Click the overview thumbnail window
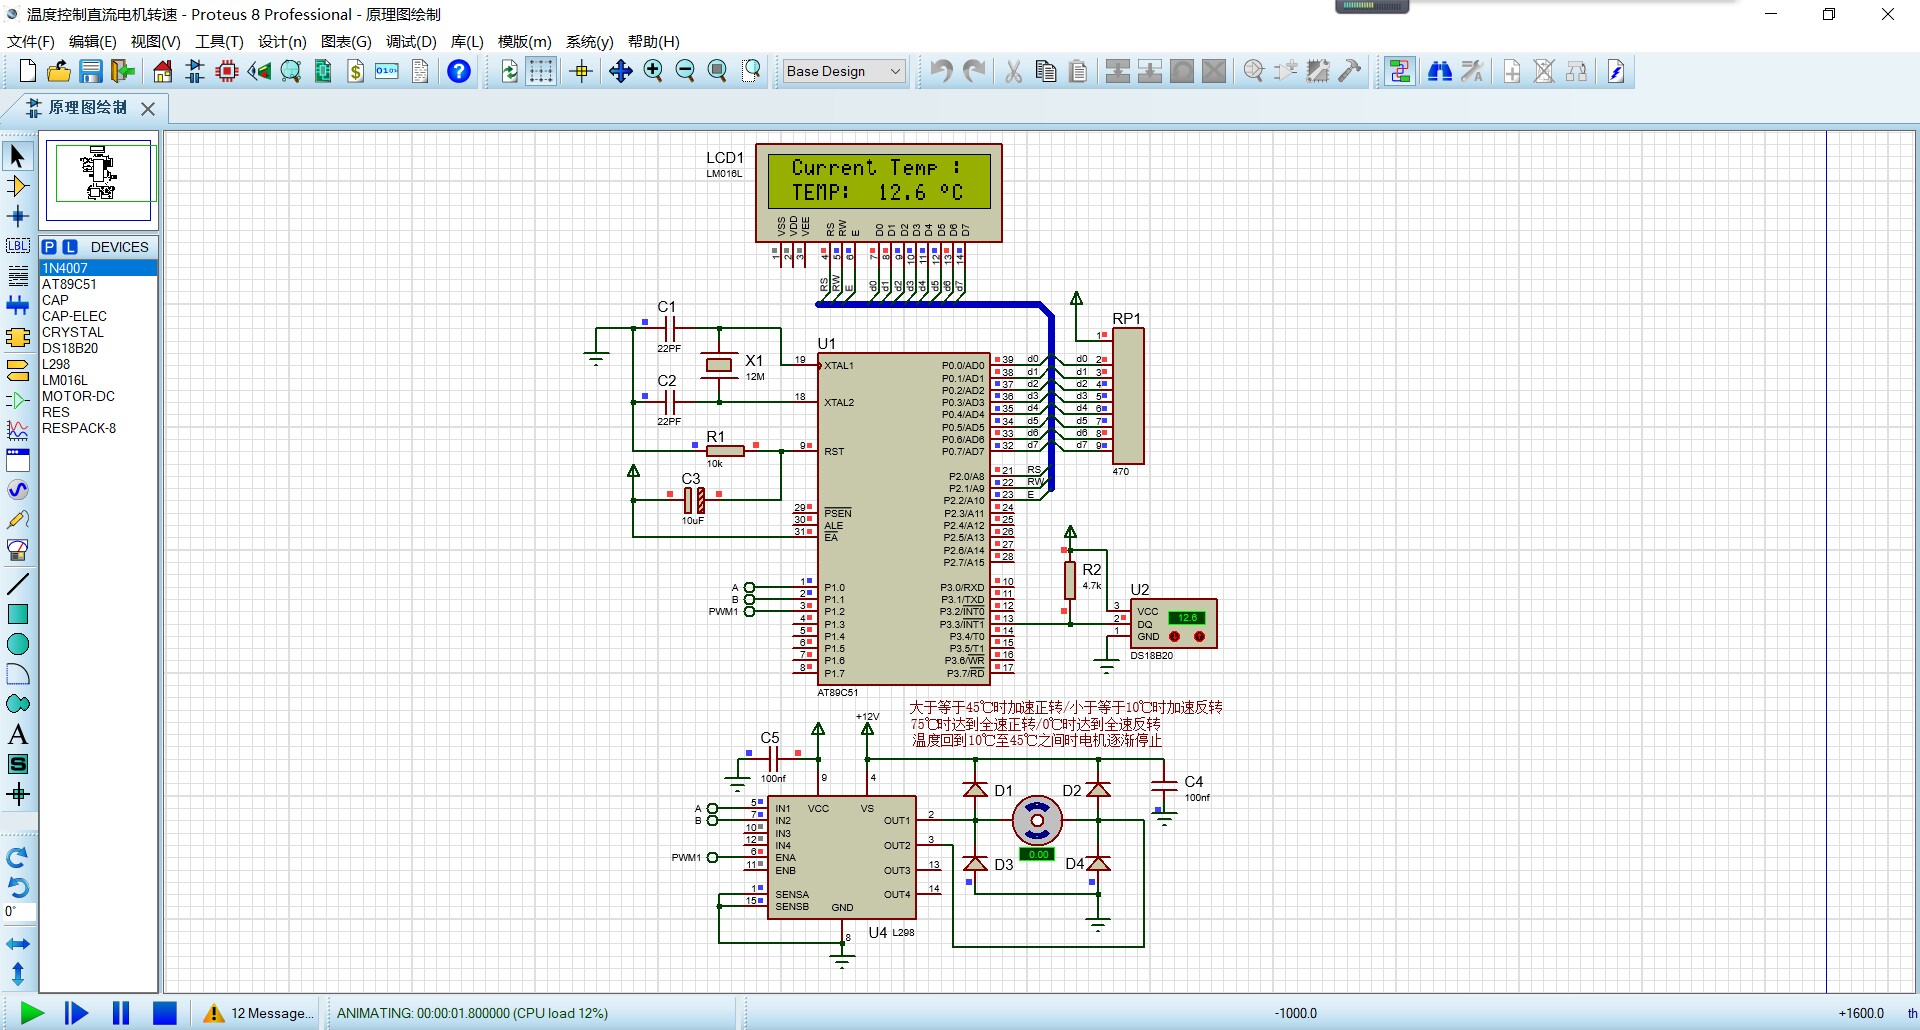 click(x=99, y=180)
